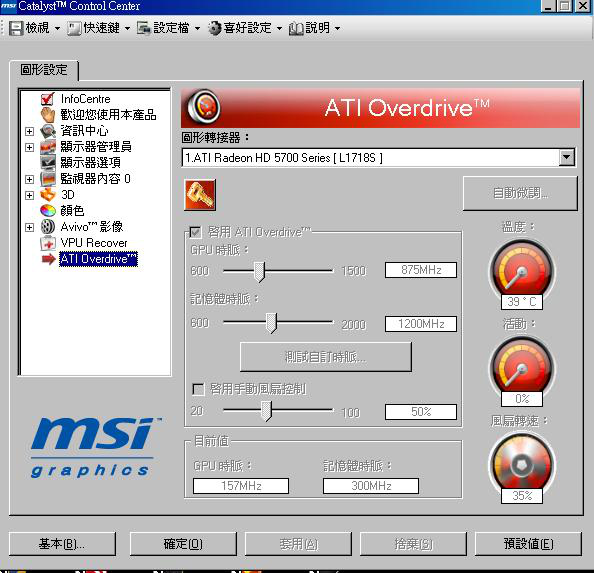The width and height of the screenshot is (594, 573).
Task: Select the 圖形設定 tab
Action: [x=44, y=70]
